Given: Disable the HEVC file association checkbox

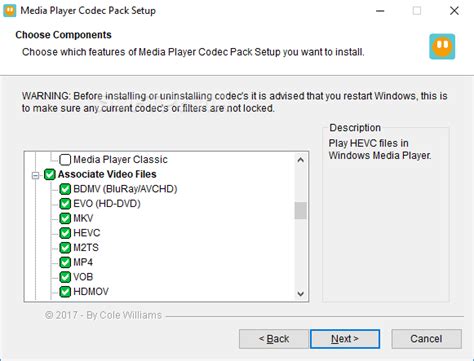Looking at the screenshot, I should [65, 233].
